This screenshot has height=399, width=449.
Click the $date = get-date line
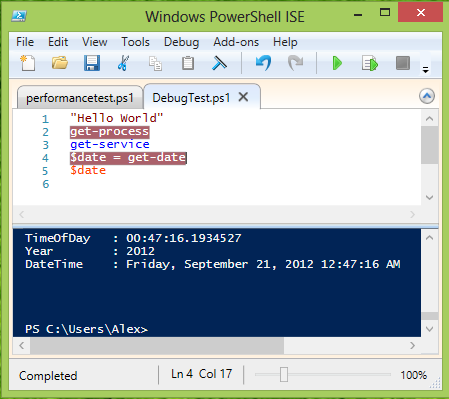pos(128,158)
